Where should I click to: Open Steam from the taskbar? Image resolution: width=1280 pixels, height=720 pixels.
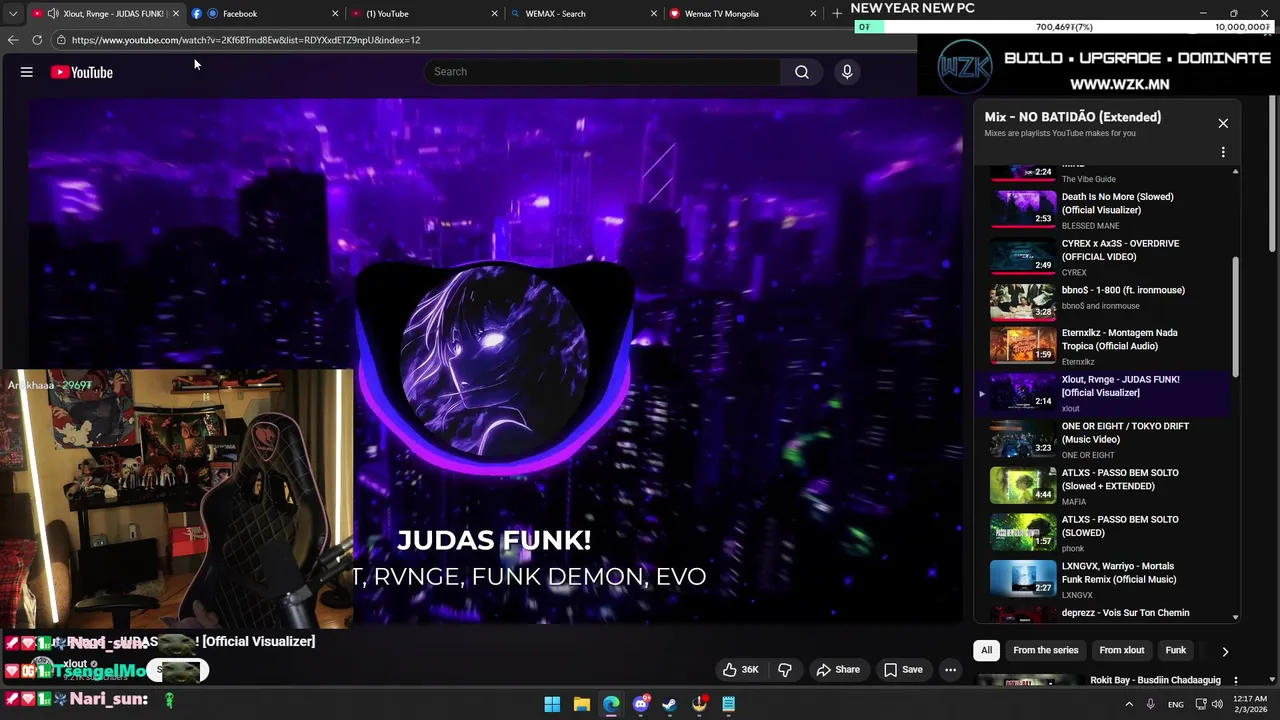point(670,704)
